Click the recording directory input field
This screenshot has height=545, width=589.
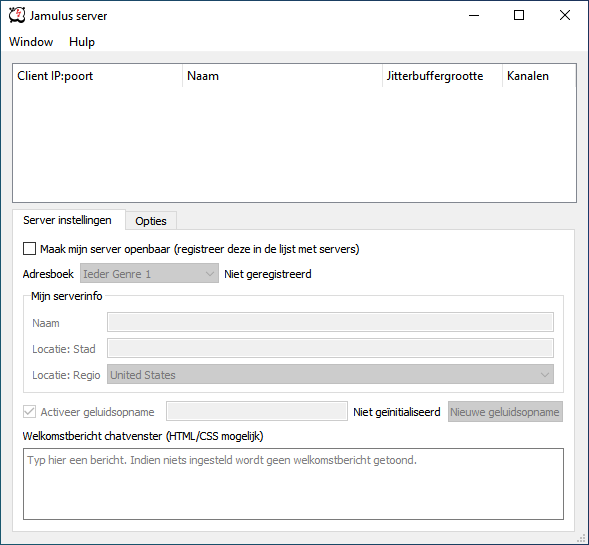point(257,411)
